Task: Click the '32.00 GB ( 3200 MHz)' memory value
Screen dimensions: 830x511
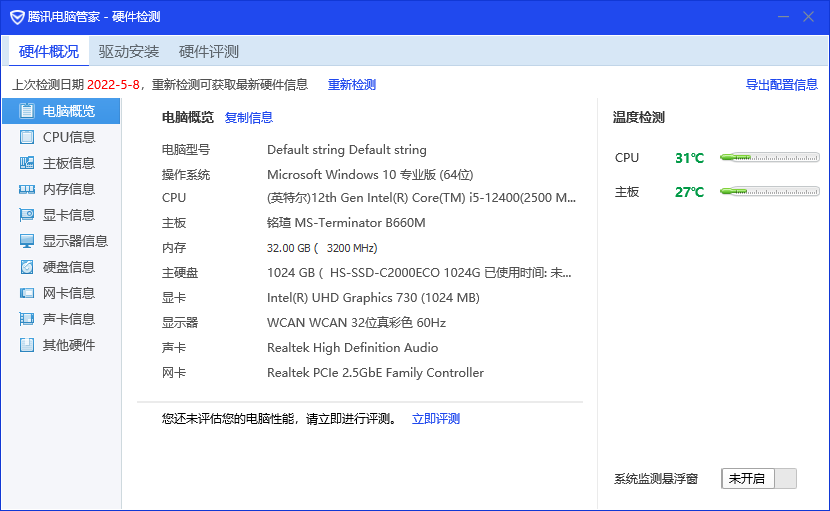Action: click(322, 248)
